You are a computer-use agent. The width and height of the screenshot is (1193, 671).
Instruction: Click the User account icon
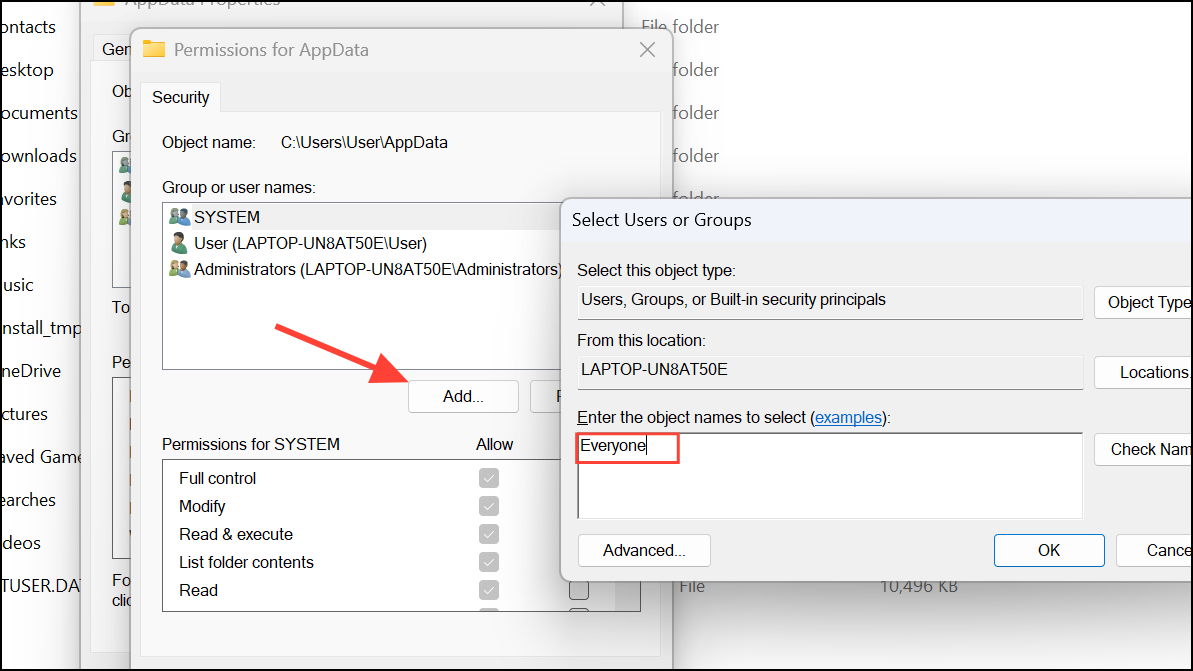[x=180, y=243]
